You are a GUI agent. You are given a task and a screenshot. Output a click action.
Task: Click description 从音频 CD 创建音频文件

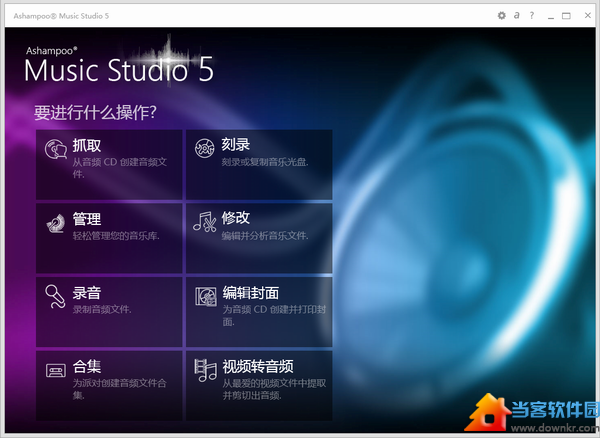tap(120, 168)
